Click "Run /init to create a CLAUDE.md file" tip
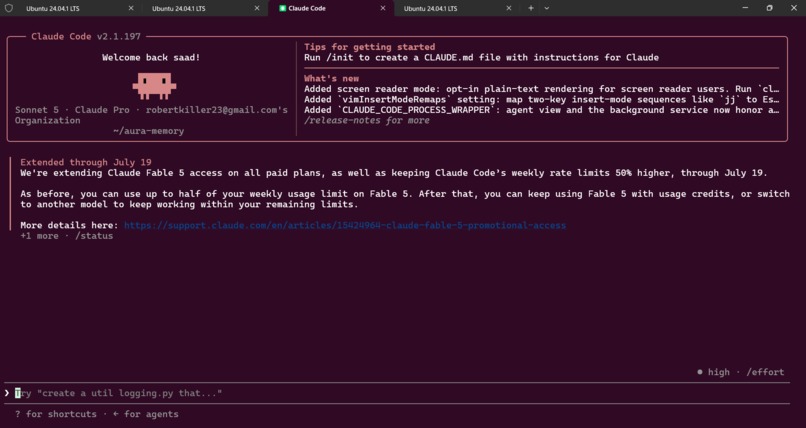This screenshot has height=428, width=806. click(x=481, y=58)
